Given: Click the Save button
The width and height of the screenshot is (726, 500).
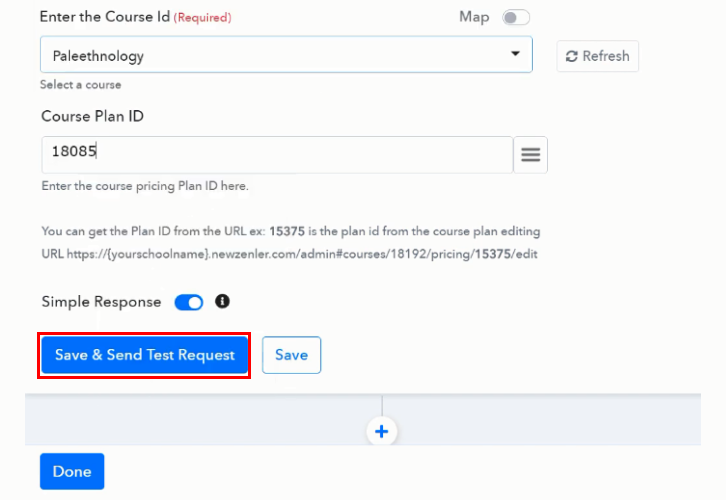Looking at the screenshot, I should 291,355.
